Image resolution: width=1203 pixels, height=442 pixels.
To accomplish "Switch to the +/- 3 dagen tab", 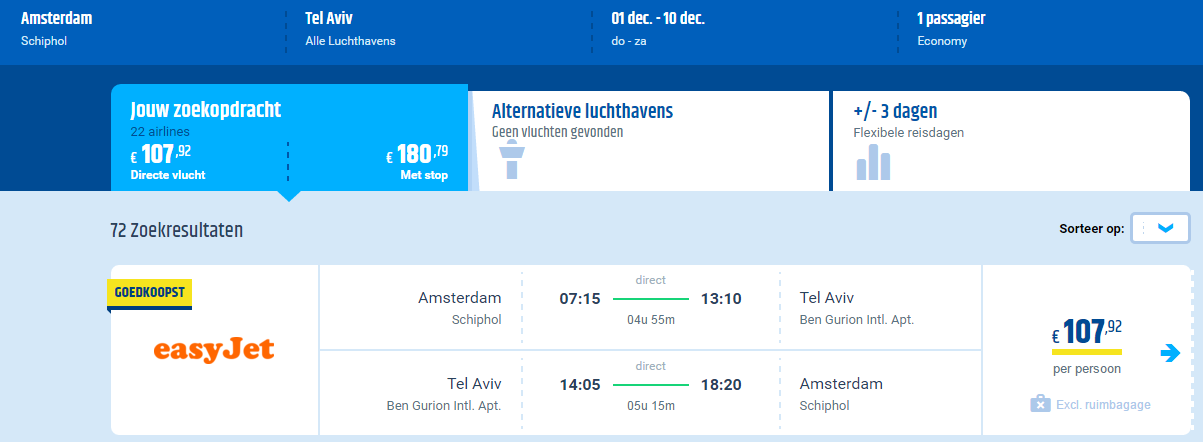I will (1011, 140).
